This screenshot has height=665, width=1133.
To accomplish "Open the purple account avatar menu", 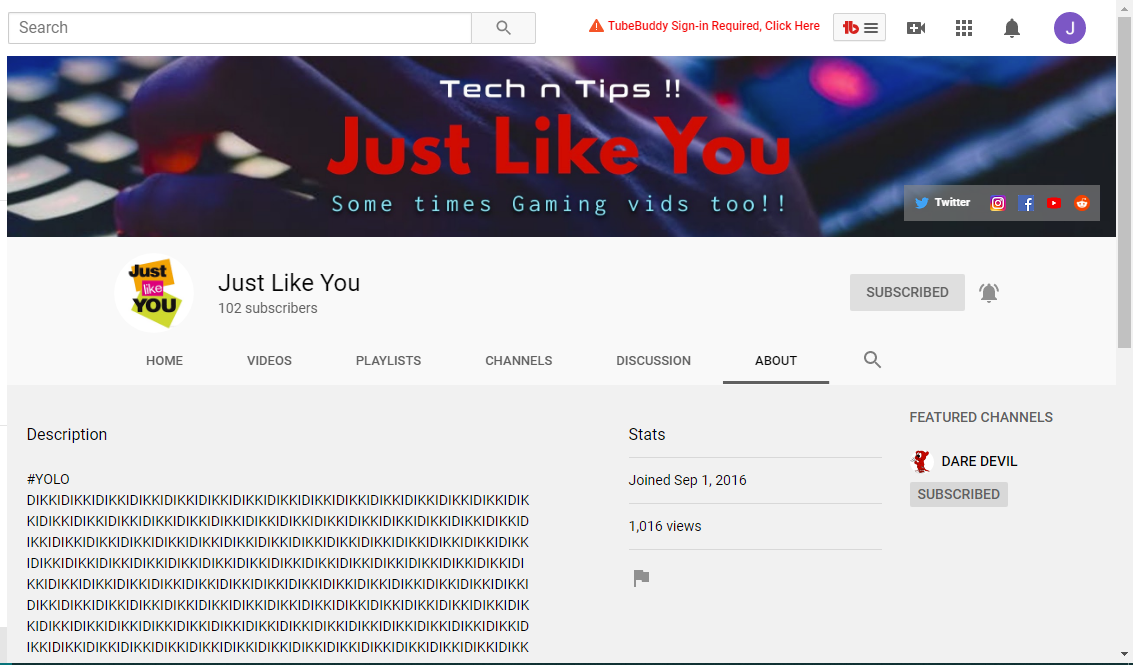I will coord(1069,28).
